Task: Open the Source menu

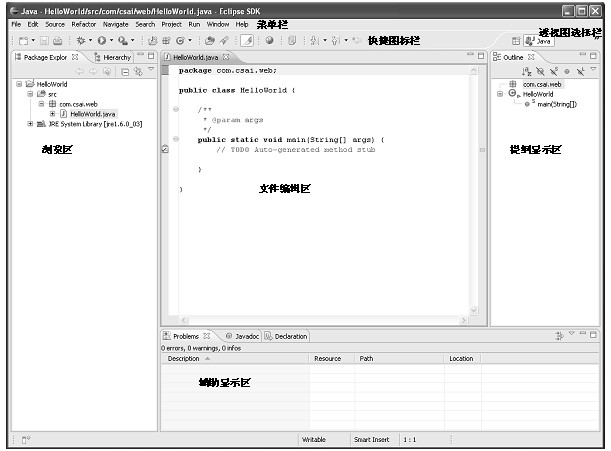Action: click(x=55, y=24)
